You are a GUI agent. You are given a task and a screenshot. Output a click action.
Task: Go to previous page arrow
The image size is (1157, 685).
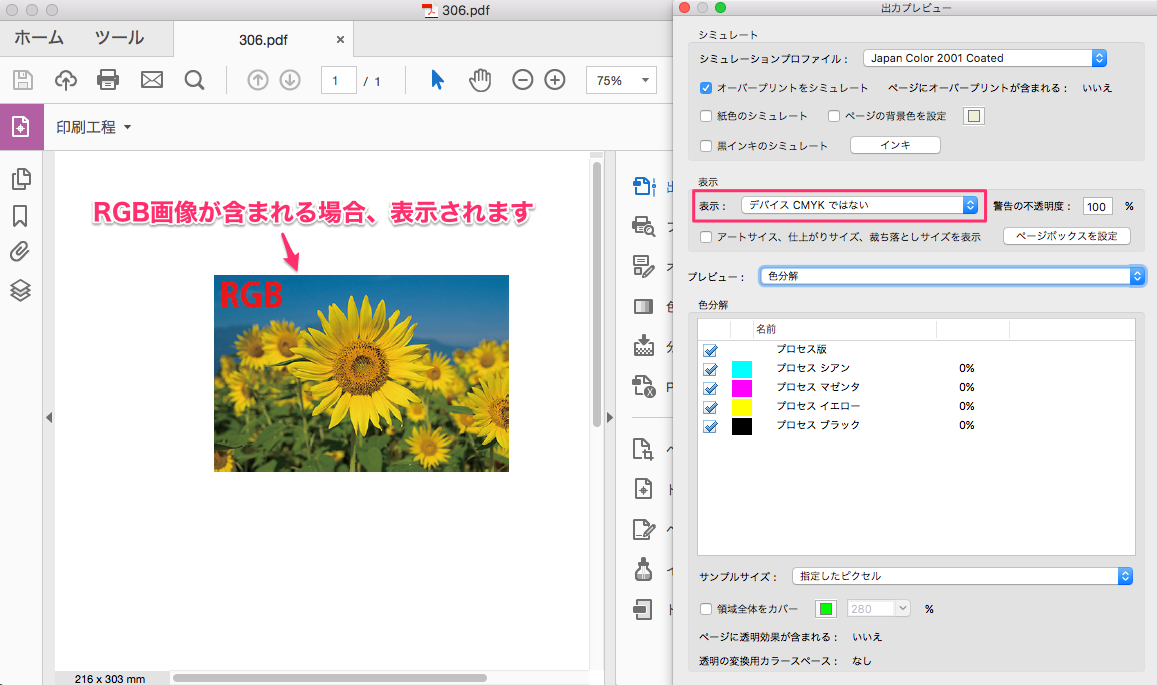coord(258,80)
